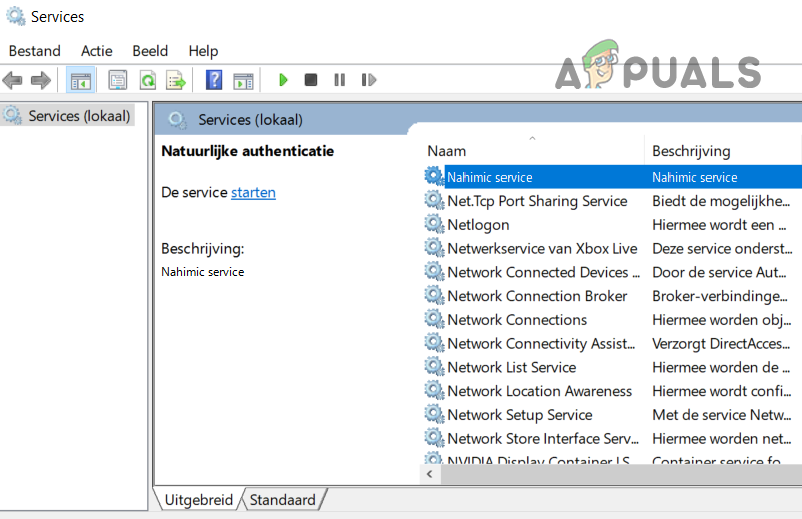Click the Services (lokaal) pane header
Screen dimensions: 802x519
pos(251,120)
